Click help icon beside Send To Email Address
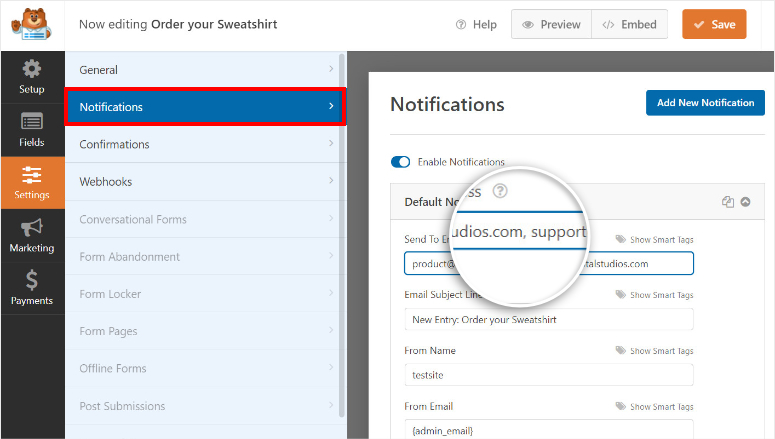 501,191
